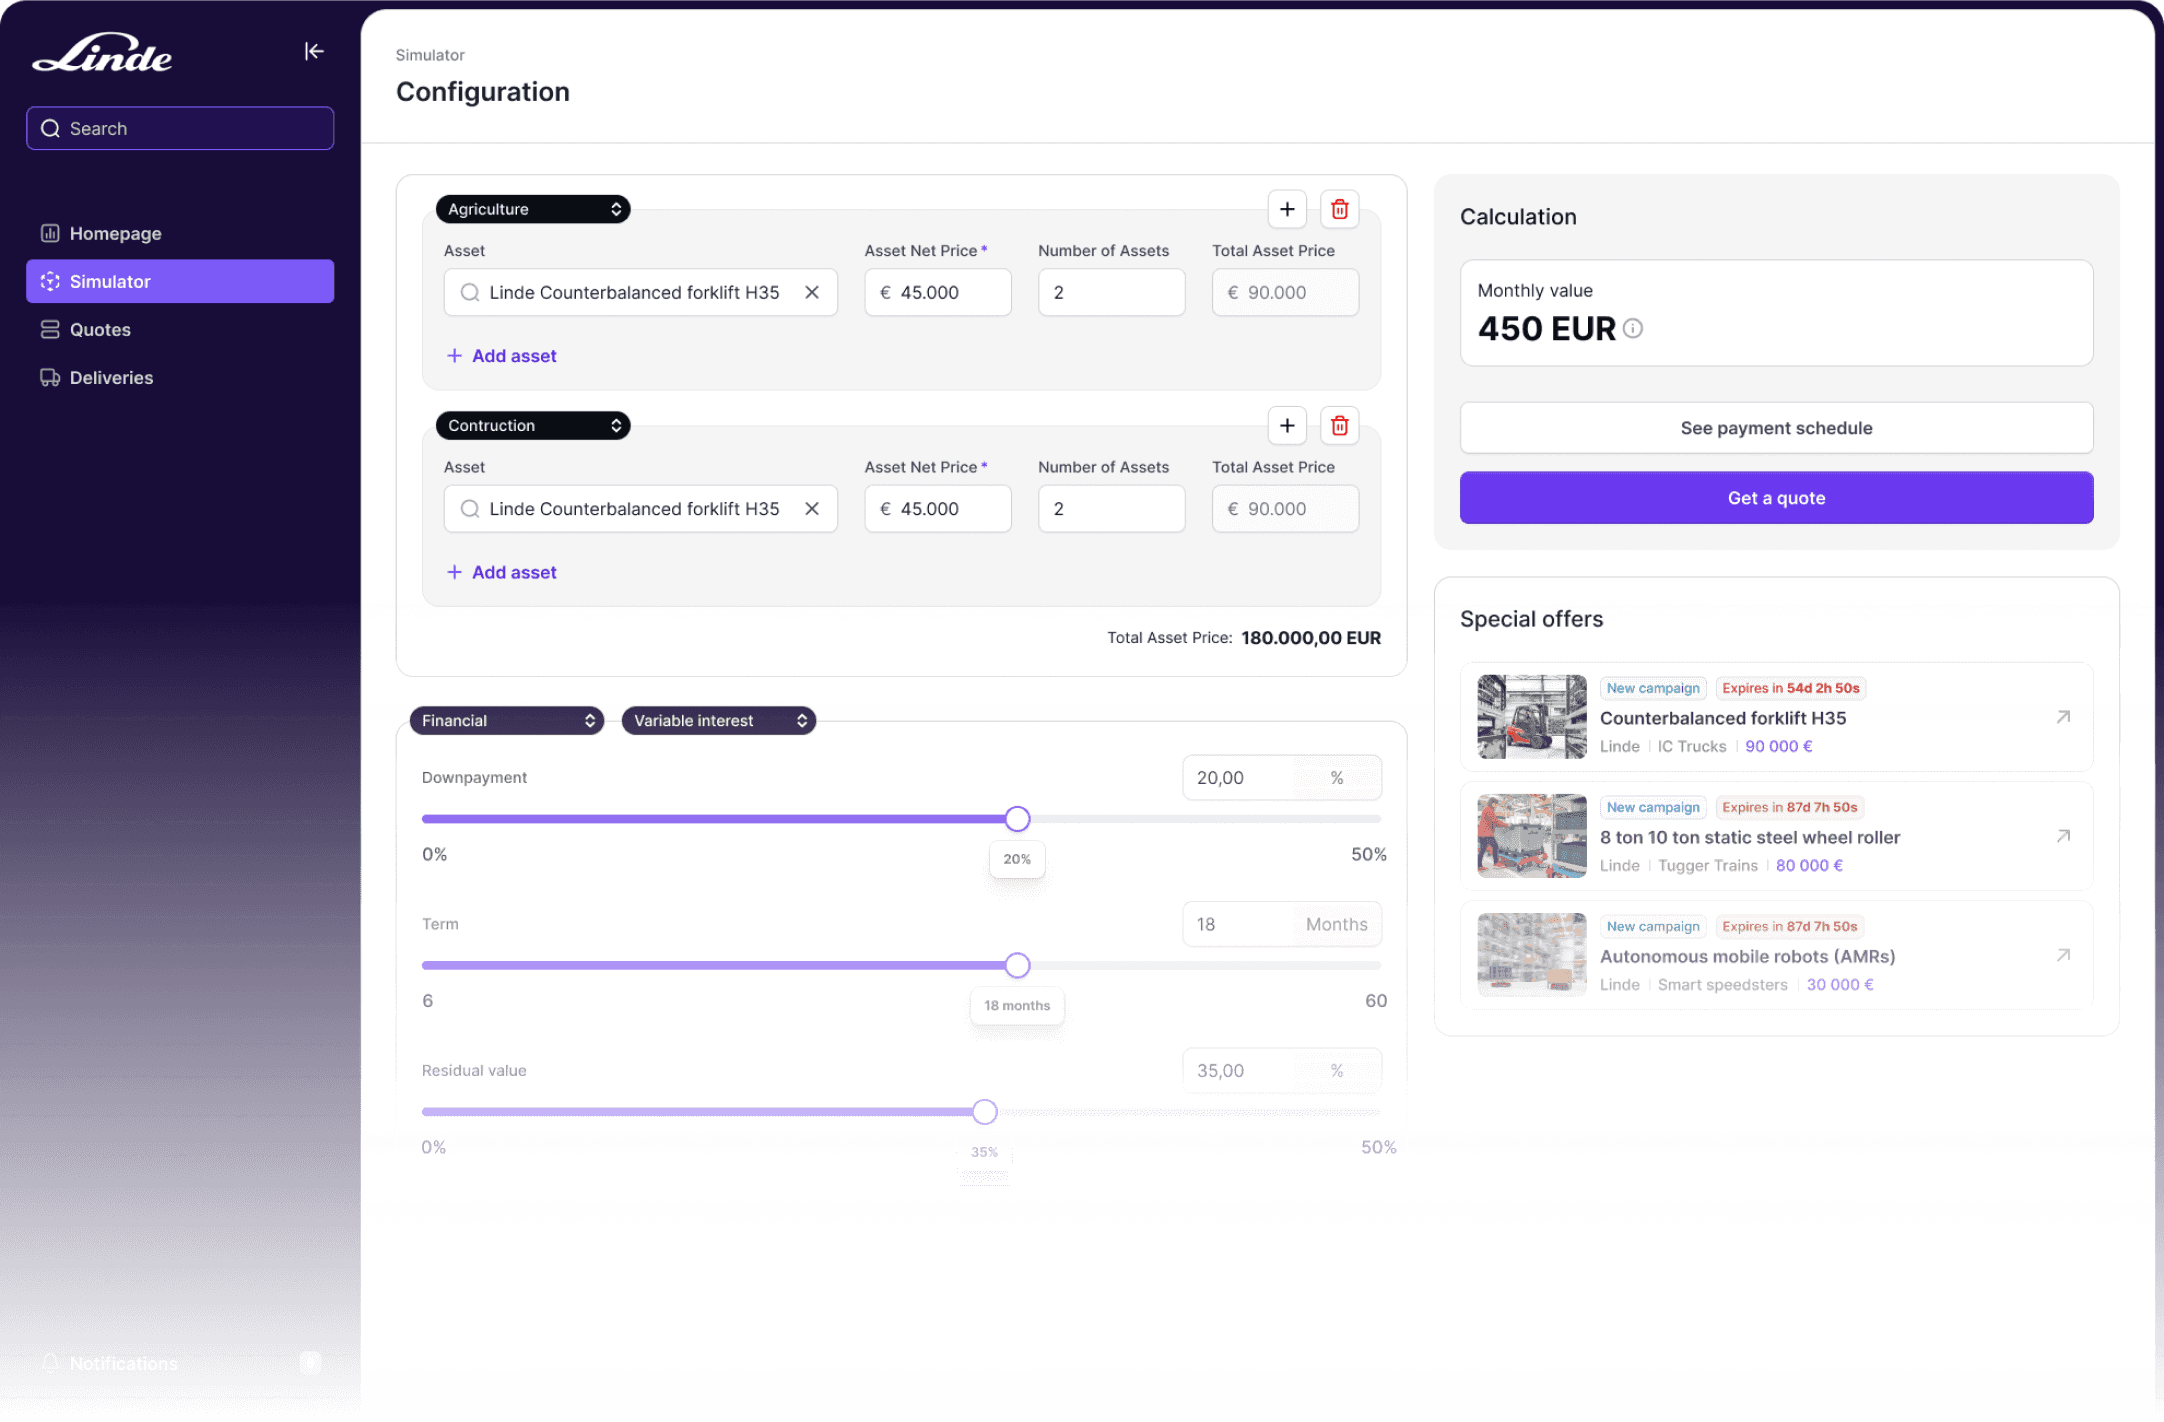Viewport: 2164px width, 1422px height.
Task: Focus the sidebar Search field
Action: (180, 129)
